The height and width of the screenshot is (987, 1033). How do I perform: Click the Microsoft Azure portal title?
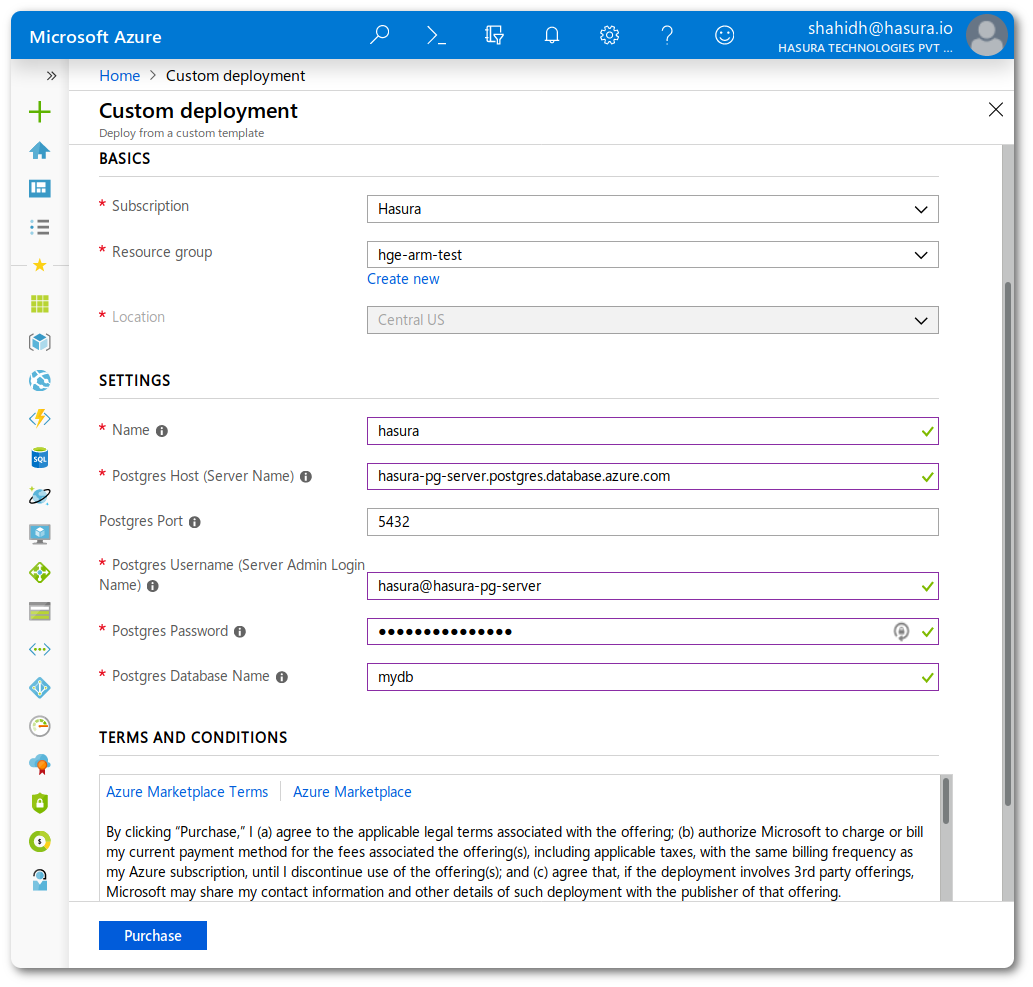coord(96,37)
